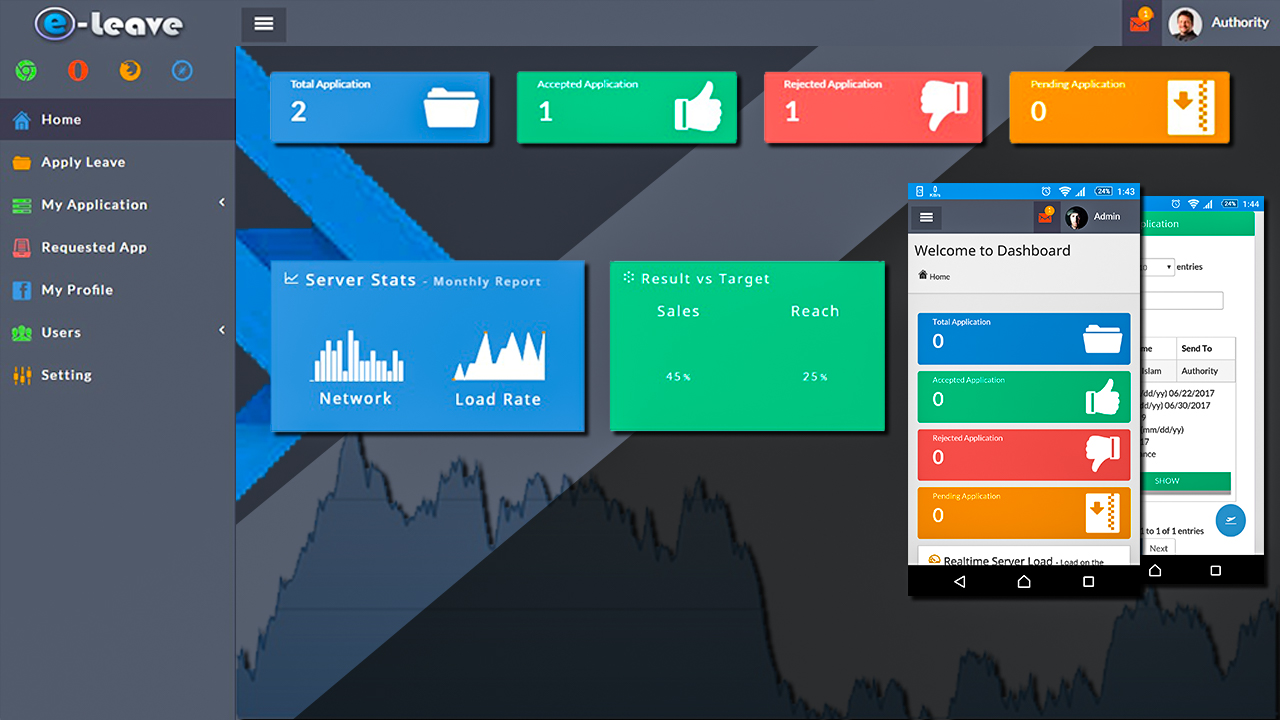Click the Next pagination button
Viewport: 1280px width, 720px height.
click(x=1158, y=548)
